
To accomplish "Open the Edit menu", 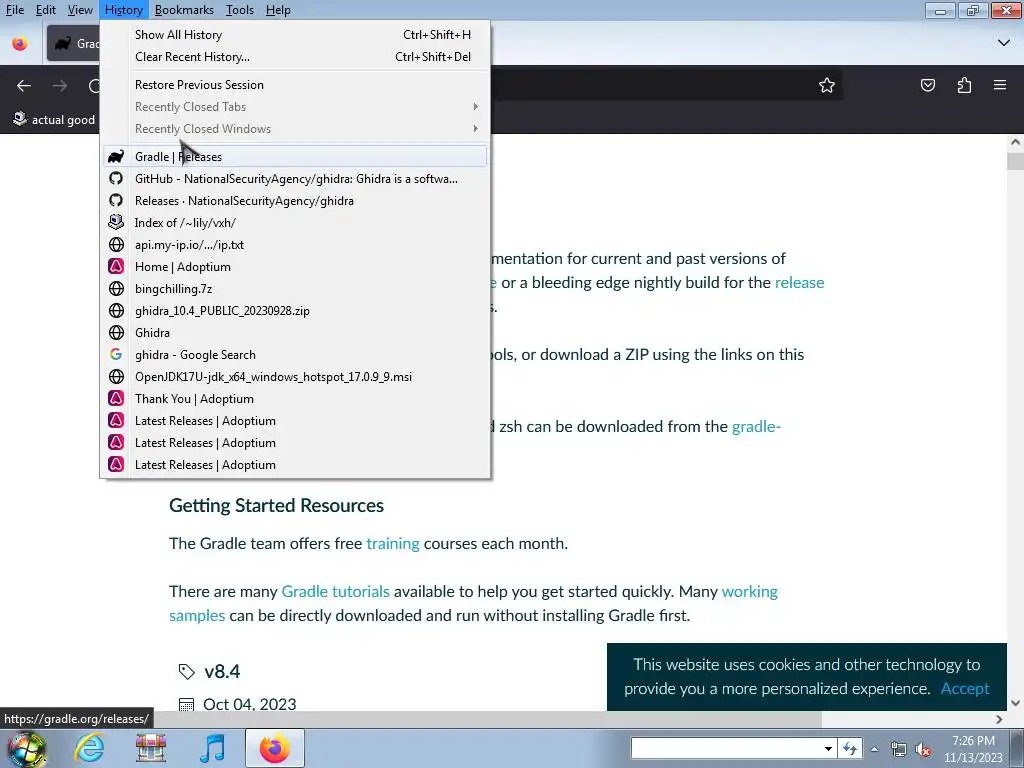I will click(45, 10).
